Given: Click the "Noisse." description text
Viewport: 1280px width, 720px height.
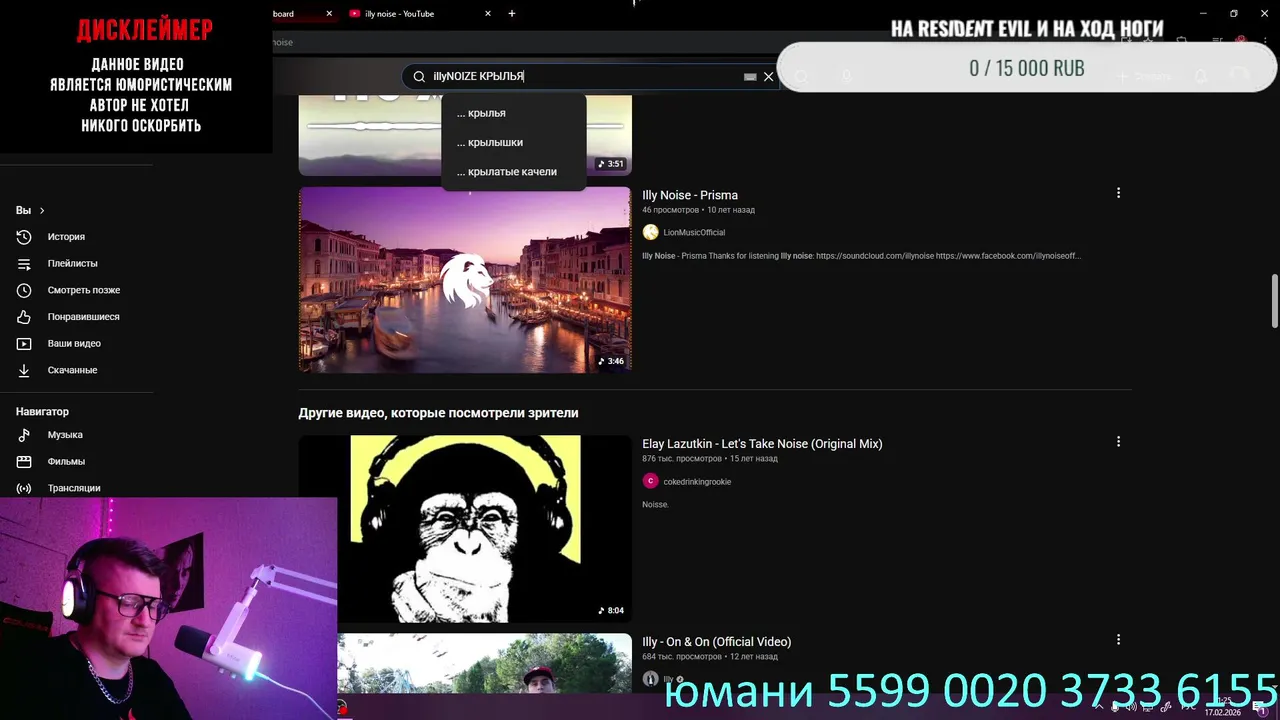Looking at the screenshot, I should coord(655,505).
